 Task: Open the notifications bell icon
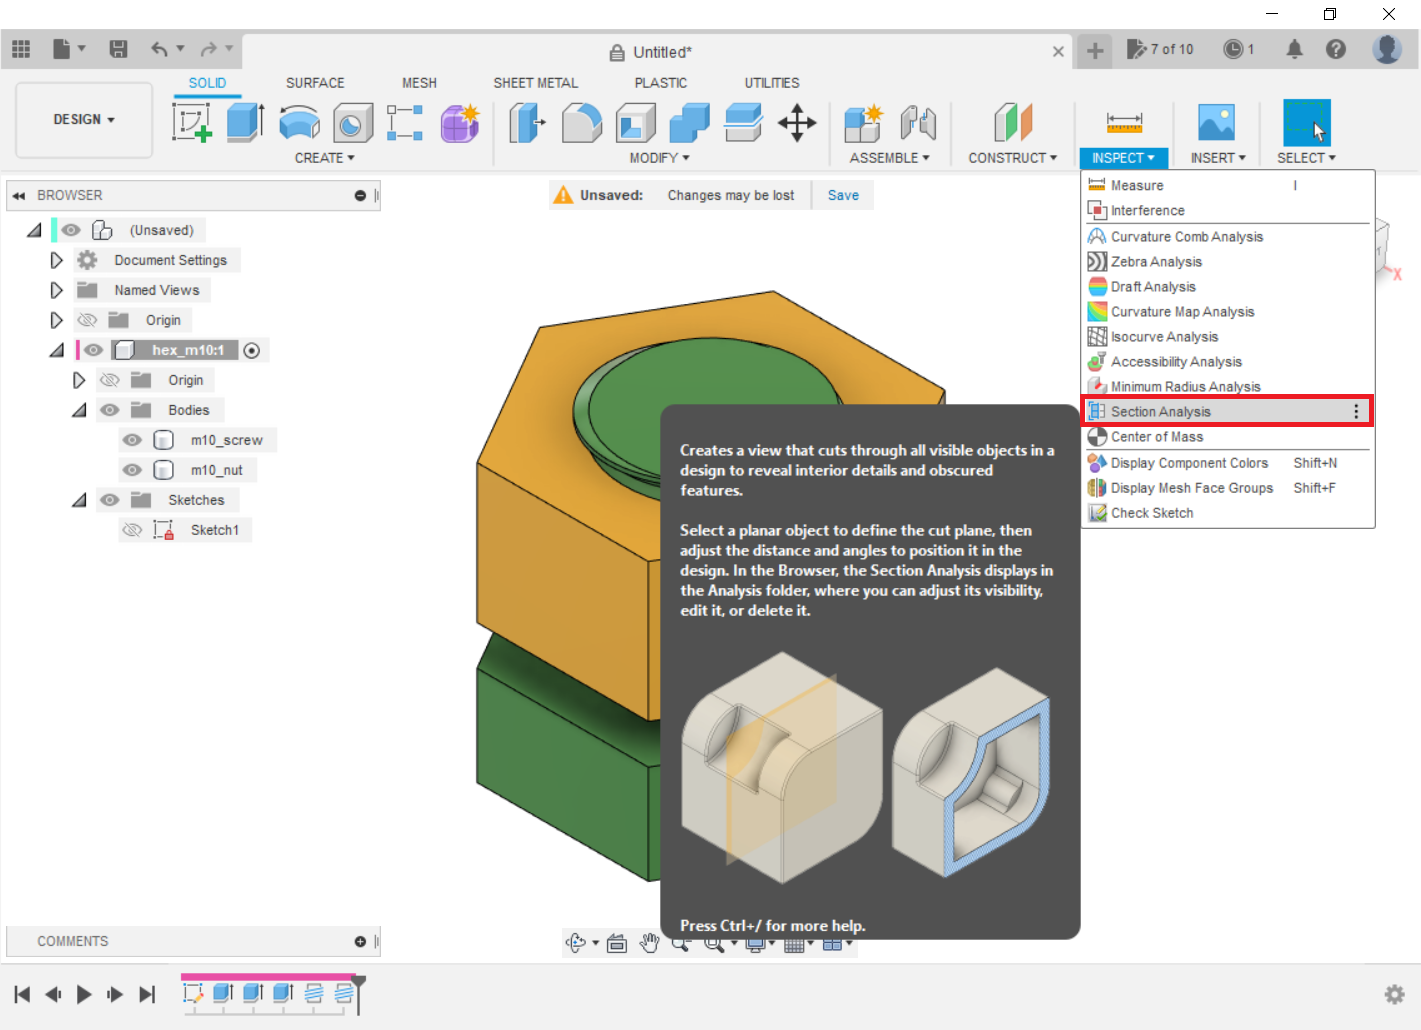[x=1294, y=49]
